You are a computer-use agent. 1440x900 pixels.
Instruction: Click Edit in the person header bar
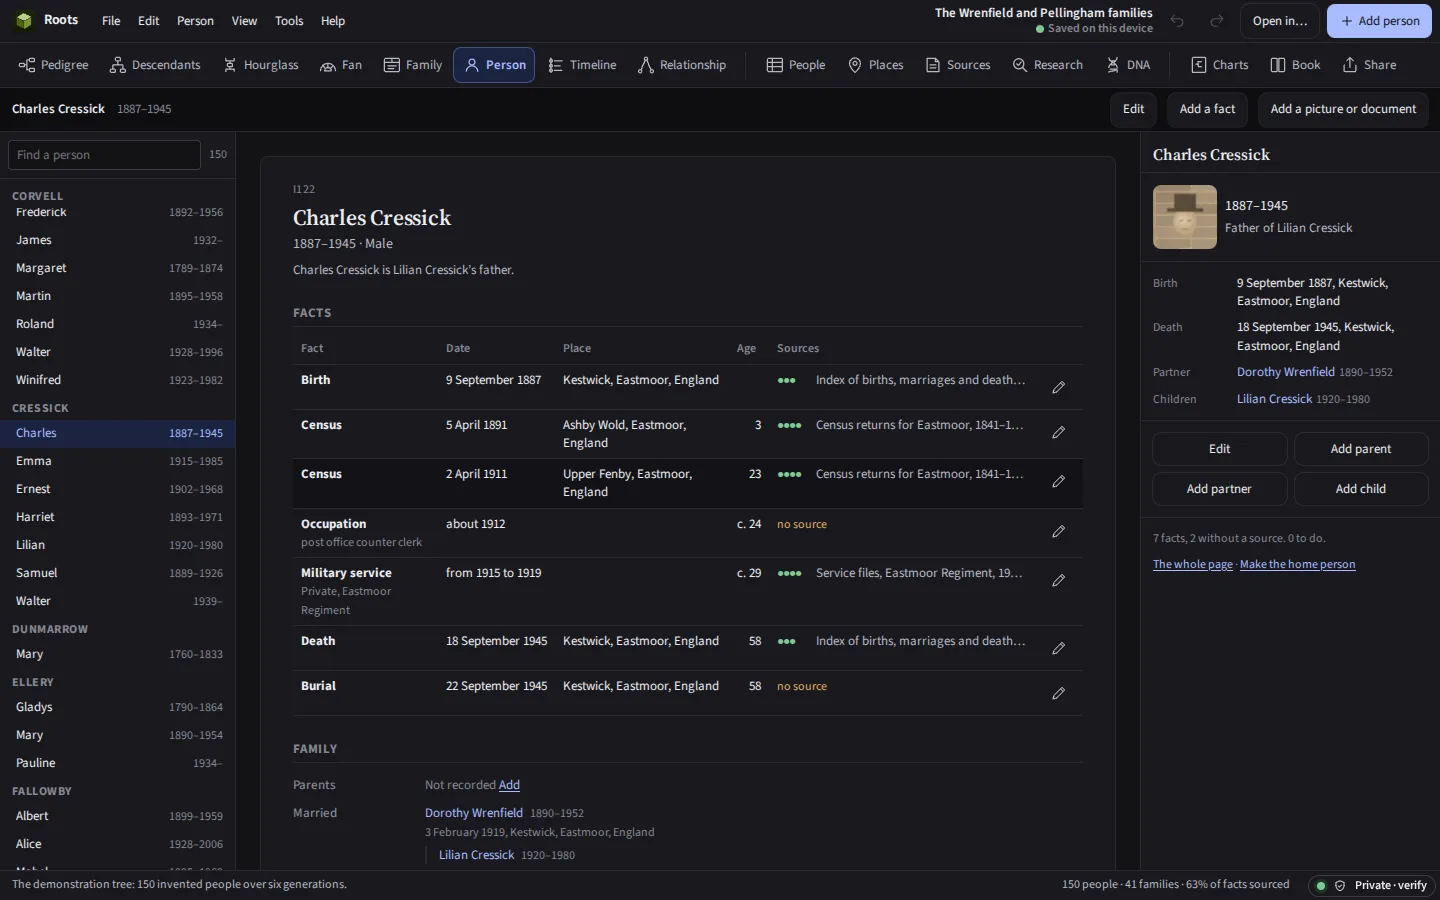tap(1133, 109)
